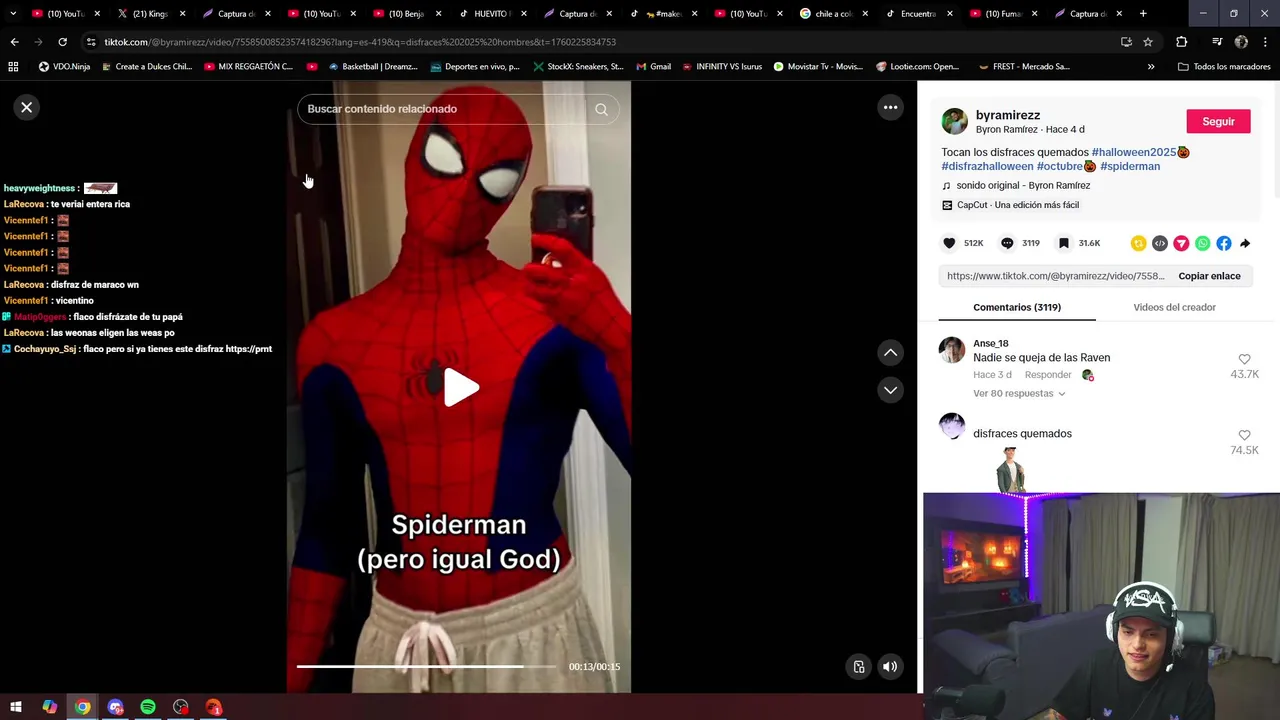Open Windows Start menu

coord(16,707)
